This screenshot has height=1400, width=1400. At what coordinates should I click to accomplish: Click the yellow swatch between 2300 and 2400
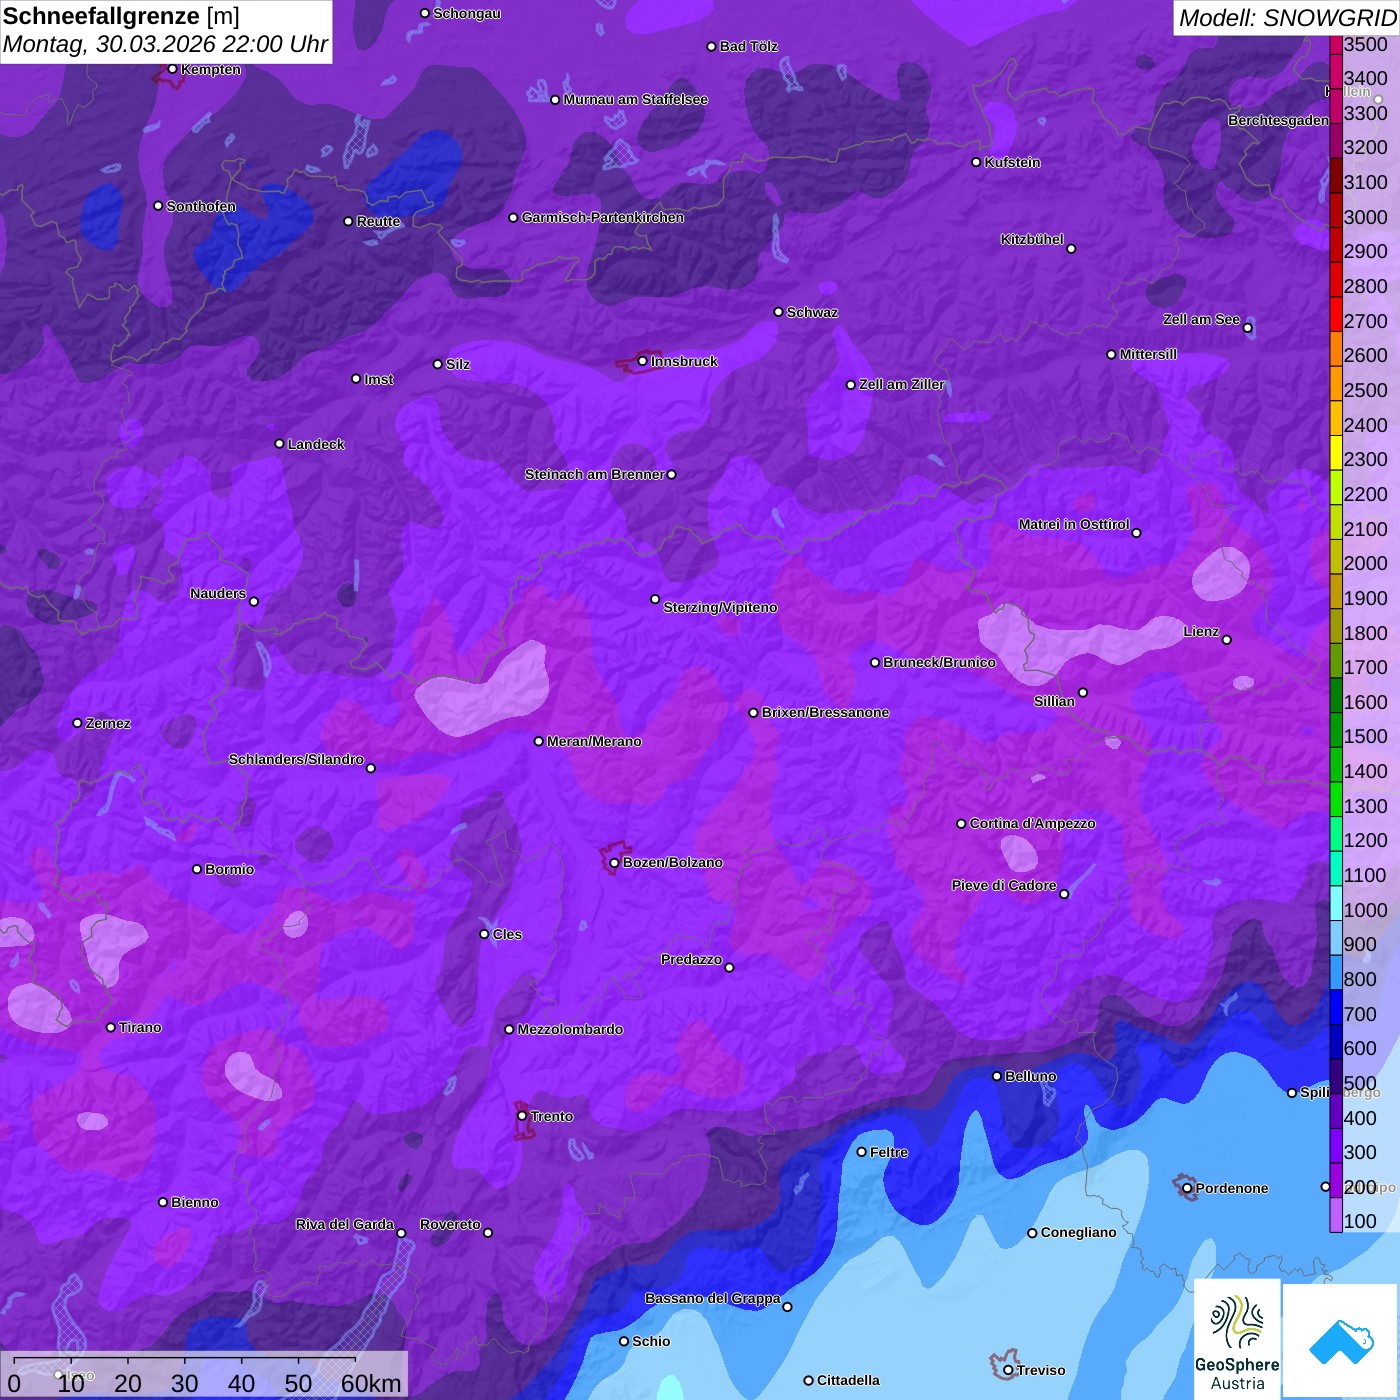click(x=1335, y=452)
